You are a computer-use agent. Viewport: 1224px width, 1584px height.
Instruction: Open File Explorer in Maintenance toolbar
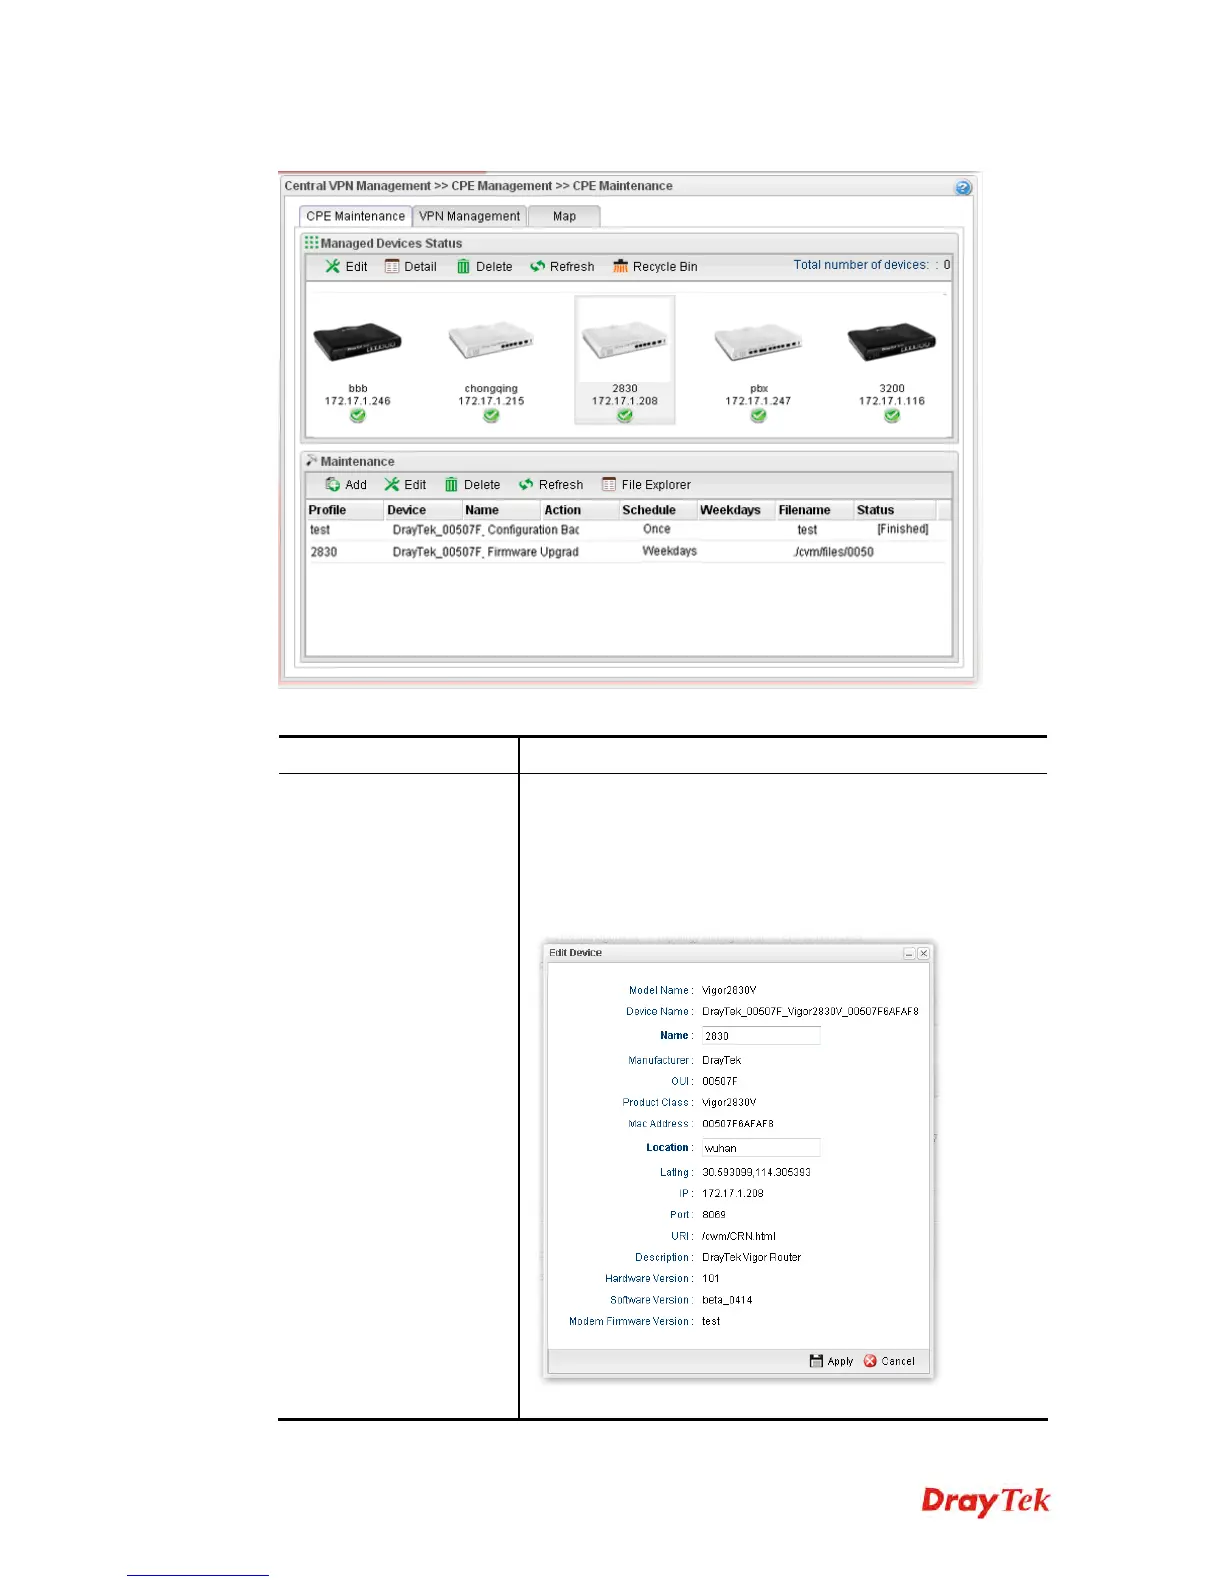pyautogui.click(x=646, y=485)
